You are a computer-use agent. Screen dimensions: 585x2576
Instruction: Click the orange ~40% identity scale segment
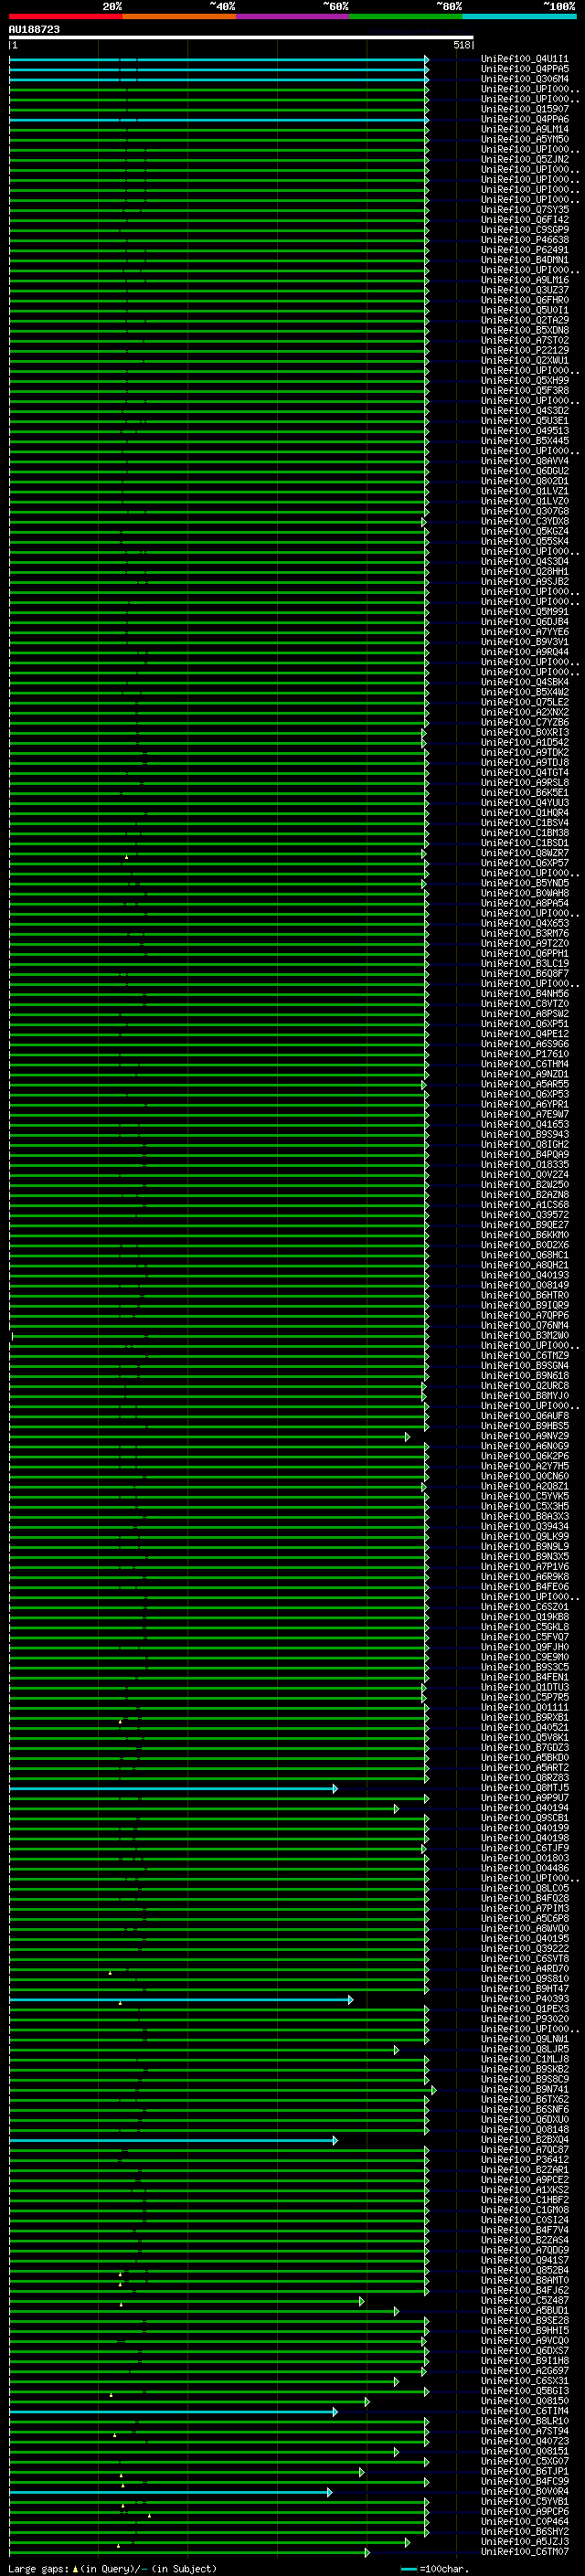click(179, 16)
